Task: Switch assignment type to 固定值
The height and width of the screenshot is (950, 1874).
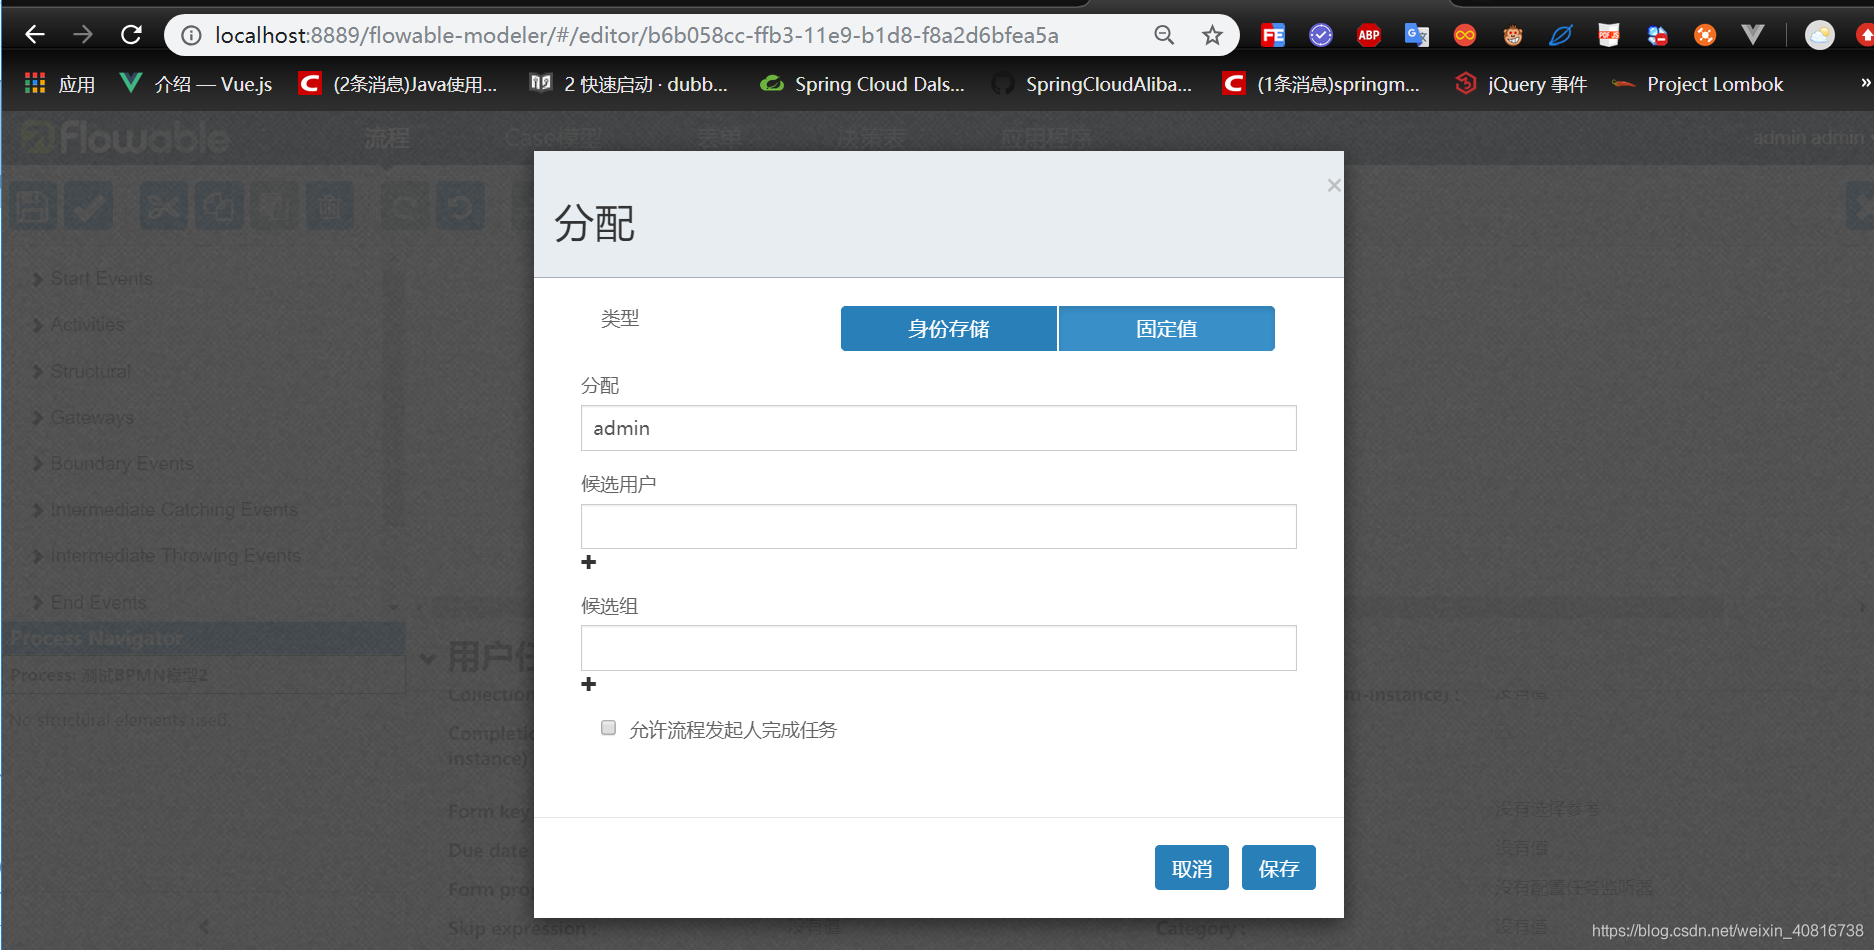Action: click(x=1166, y=328)
